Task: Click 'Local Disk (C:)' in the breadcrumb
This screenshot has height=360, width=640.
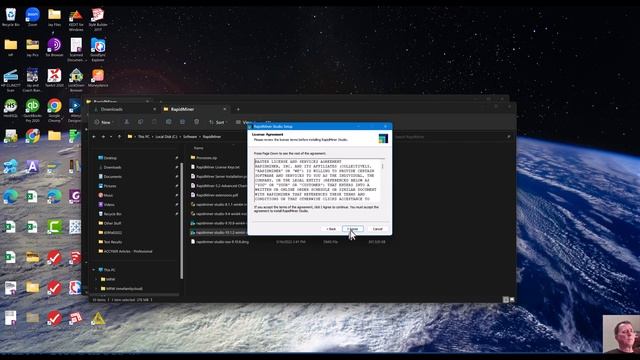Action: click(x=166, y=137)
